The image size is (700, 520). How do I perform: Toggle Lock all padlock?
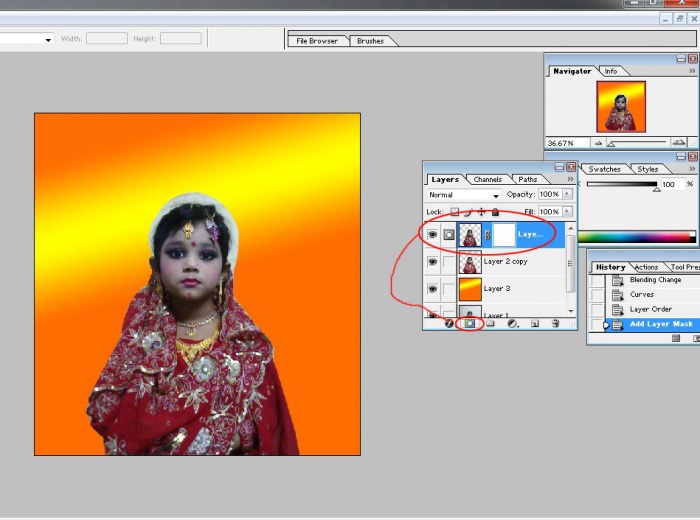click(495, 212)
